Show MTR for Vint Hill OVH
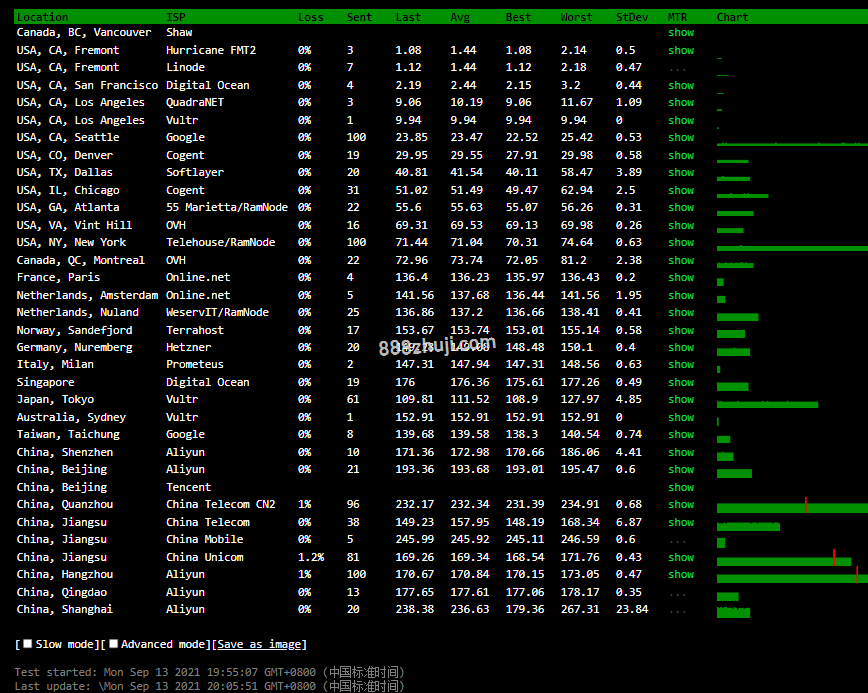The width and height of the screenshot is (868, 693). point(681,225)
